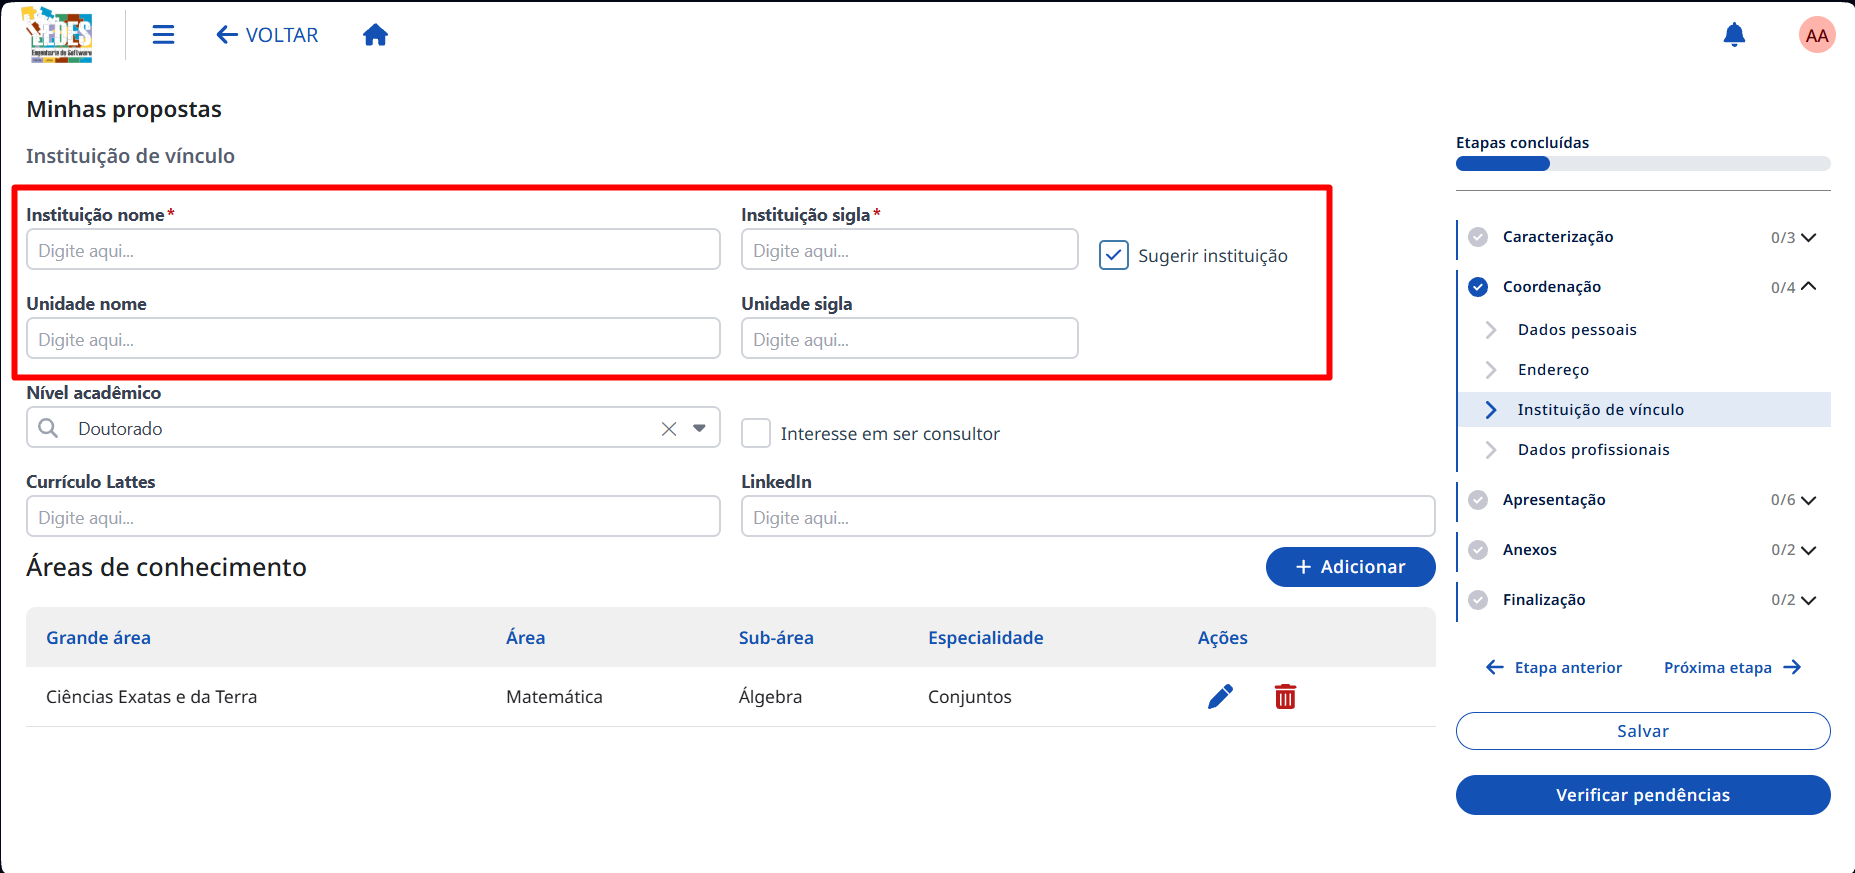This screenshot has width=1855, height=873.
Task: Expand Apresentação step section
Action: pos(1808,500)
